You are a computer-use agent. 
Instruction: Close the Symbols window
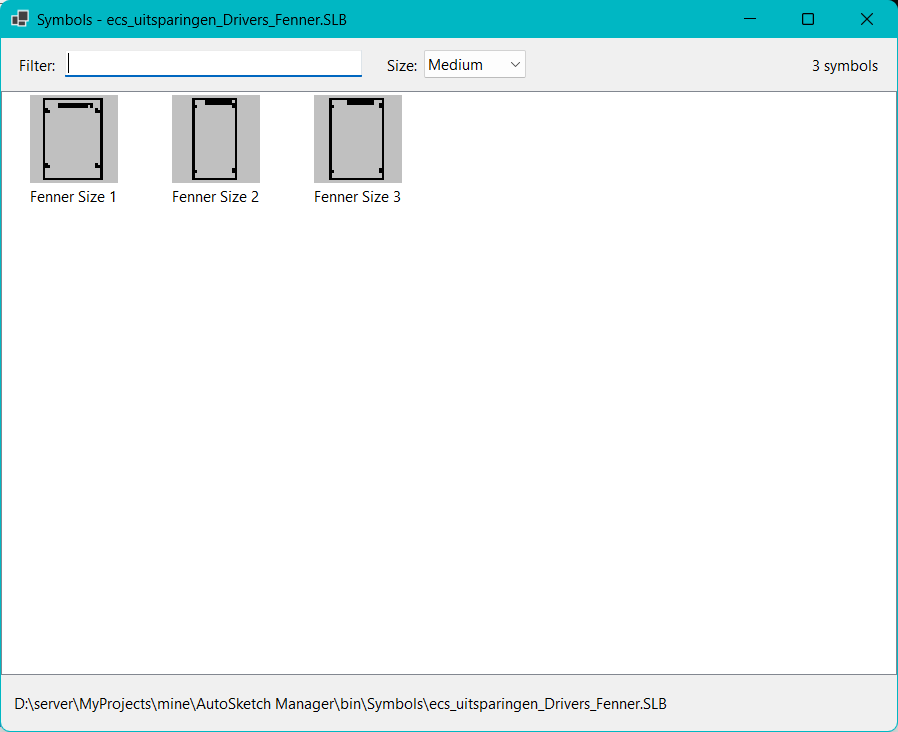pos(867,19)
